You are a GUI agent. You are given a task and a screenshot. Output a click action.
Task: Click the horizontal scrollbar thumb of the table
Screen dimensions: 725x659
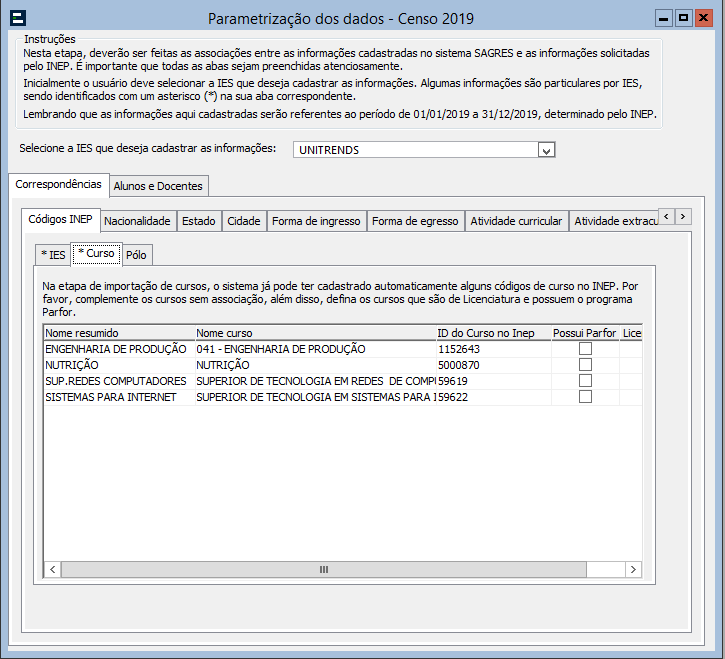(324, 569)
